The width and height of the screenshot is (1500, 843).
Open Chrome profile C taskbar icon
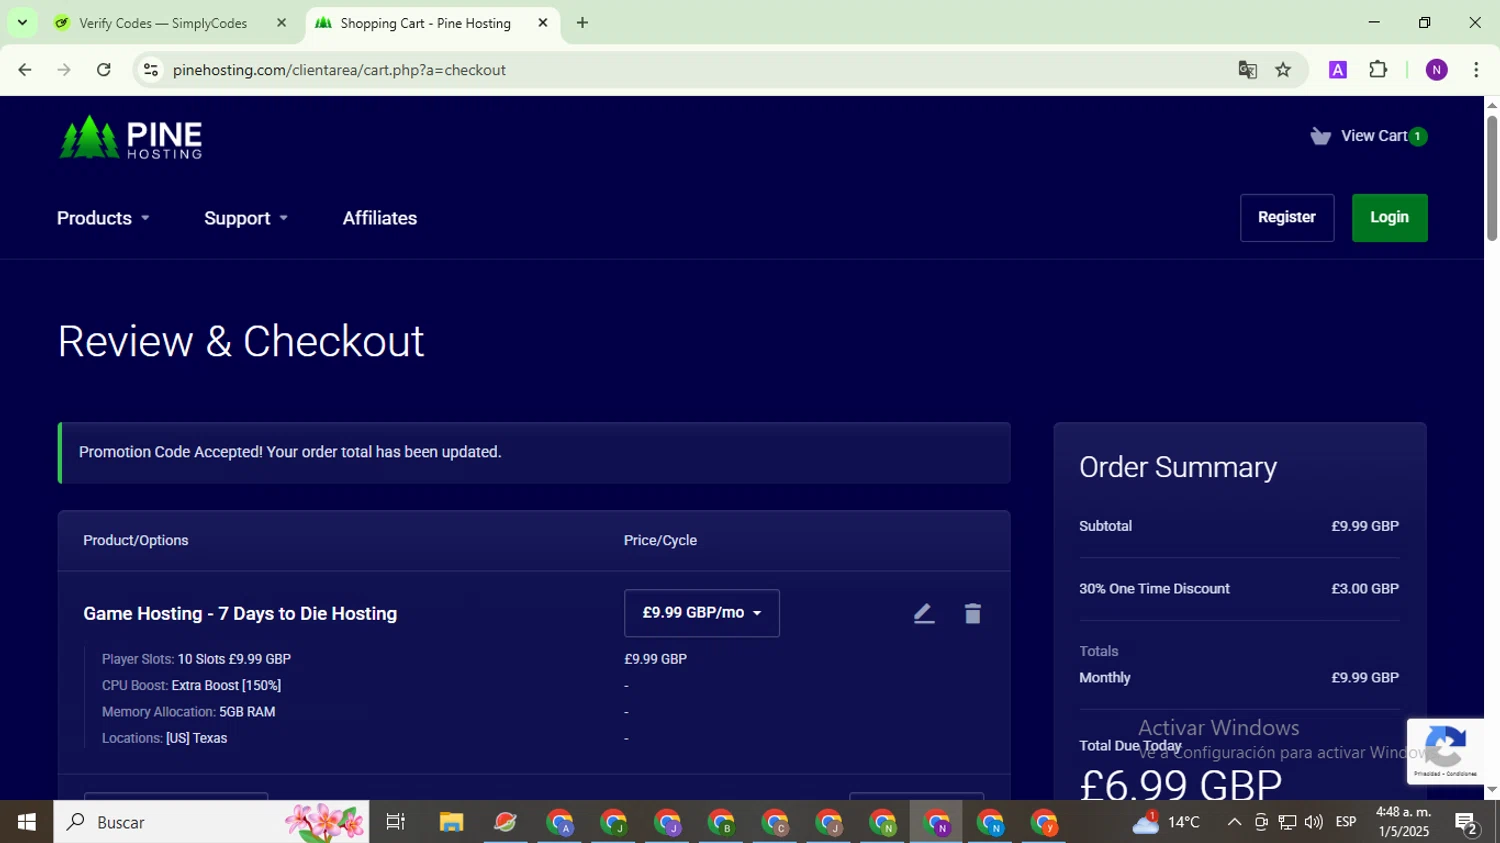click(775, 822)
